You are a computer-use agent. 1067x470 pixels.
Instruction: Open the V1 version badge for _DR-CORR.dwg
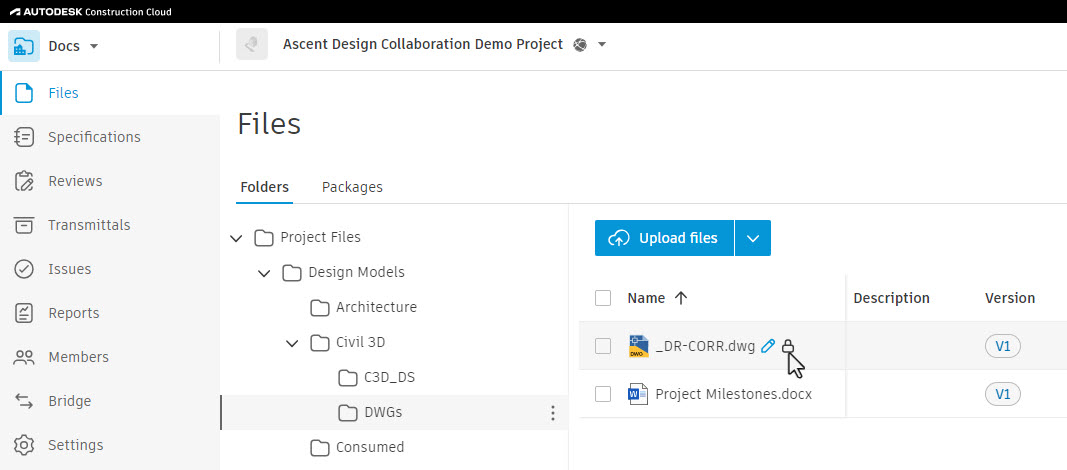(1002, 346)
